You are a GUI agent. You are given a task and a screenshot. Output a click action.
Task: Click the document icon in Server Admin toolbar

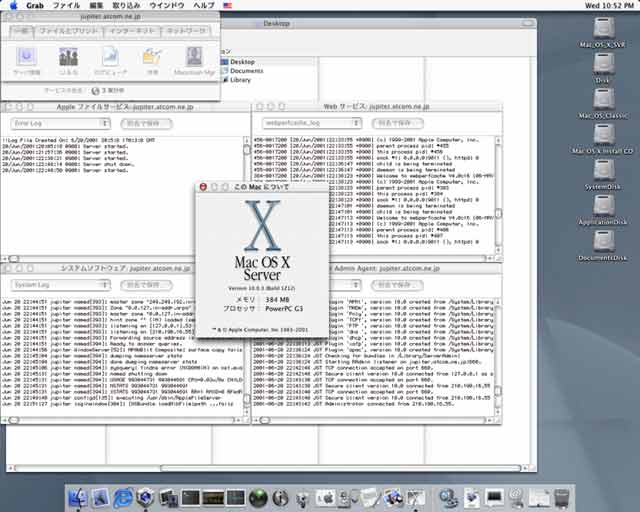(x=110, y=56)
